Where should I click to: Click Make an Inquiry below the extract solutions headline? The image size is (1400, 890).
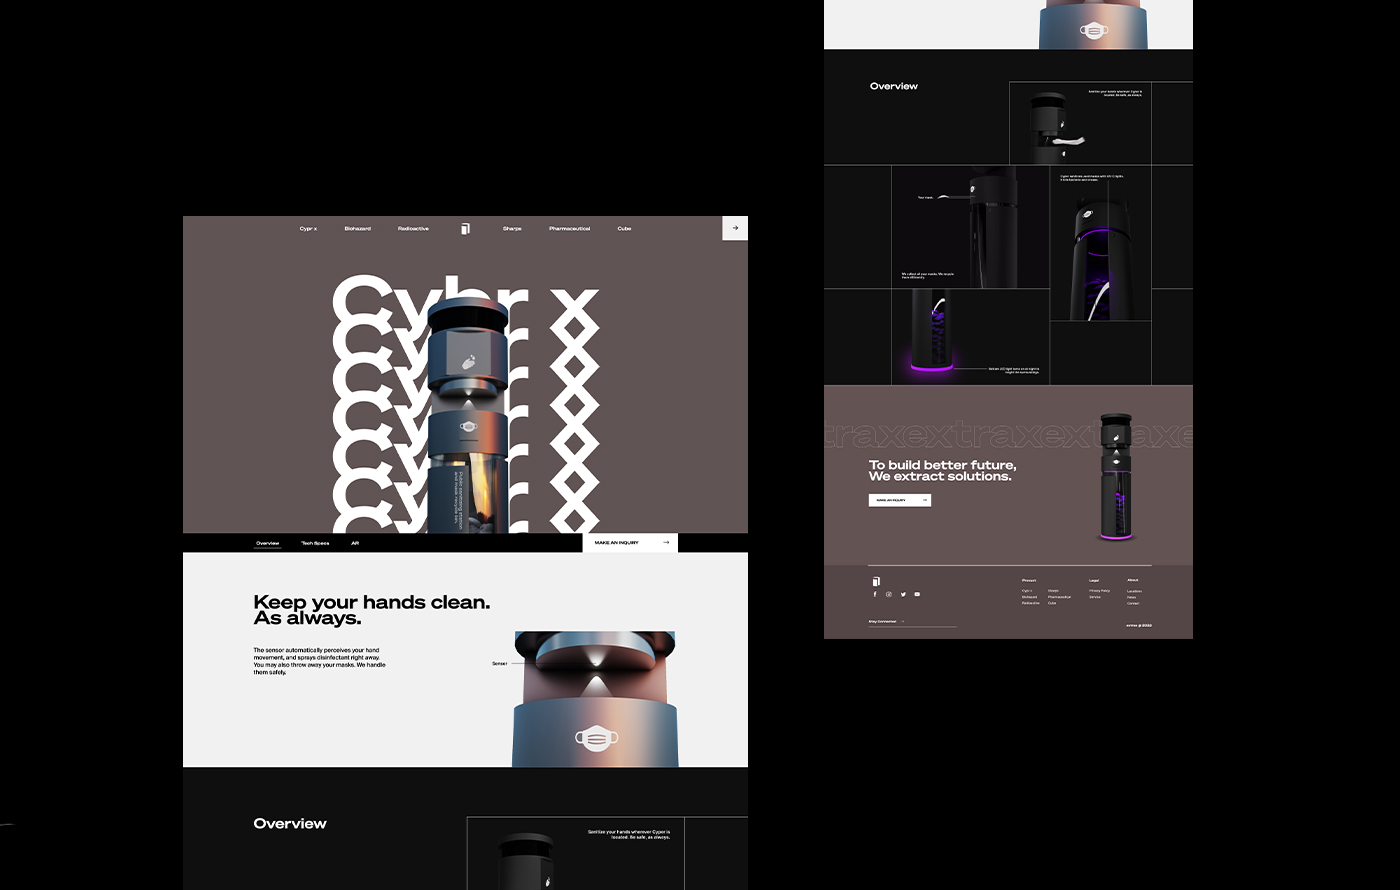(899, 500)
